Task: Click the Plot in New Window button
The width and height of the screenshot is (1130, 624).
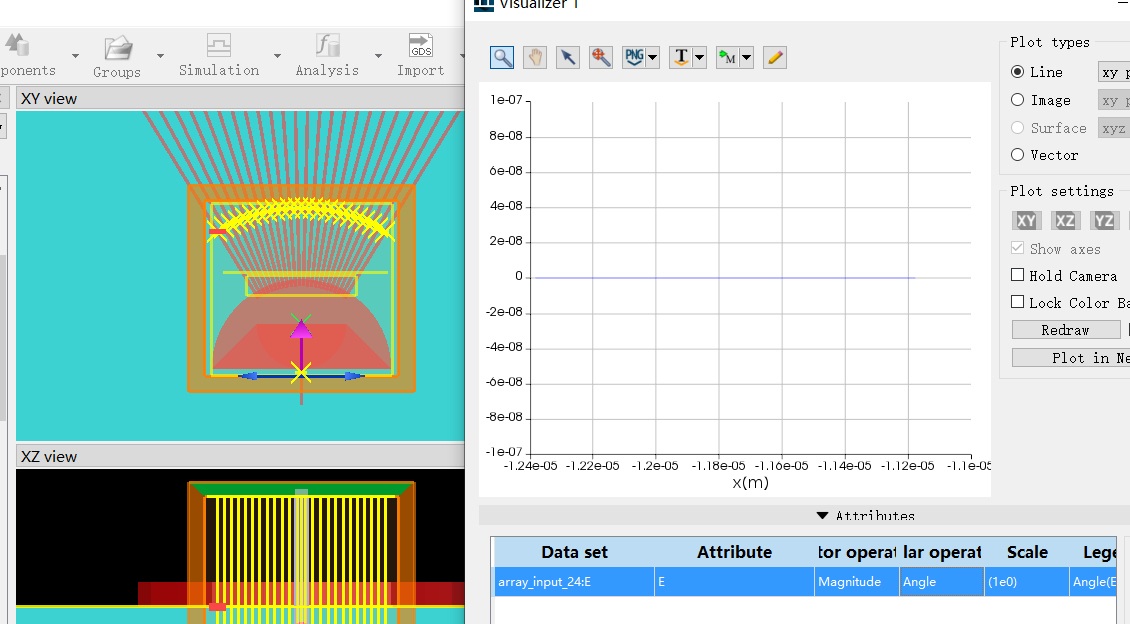Action: [1070, 358]
